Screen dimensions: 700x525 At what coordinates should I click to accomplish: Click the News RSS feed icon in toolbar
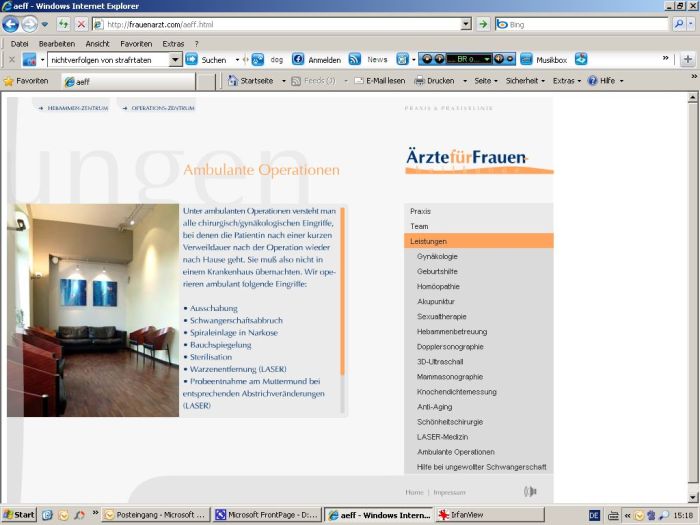354,59
